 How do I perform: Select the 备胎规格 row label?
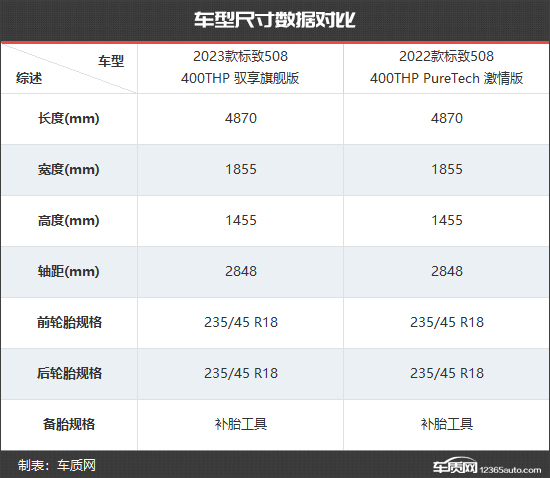click(69, 424)
